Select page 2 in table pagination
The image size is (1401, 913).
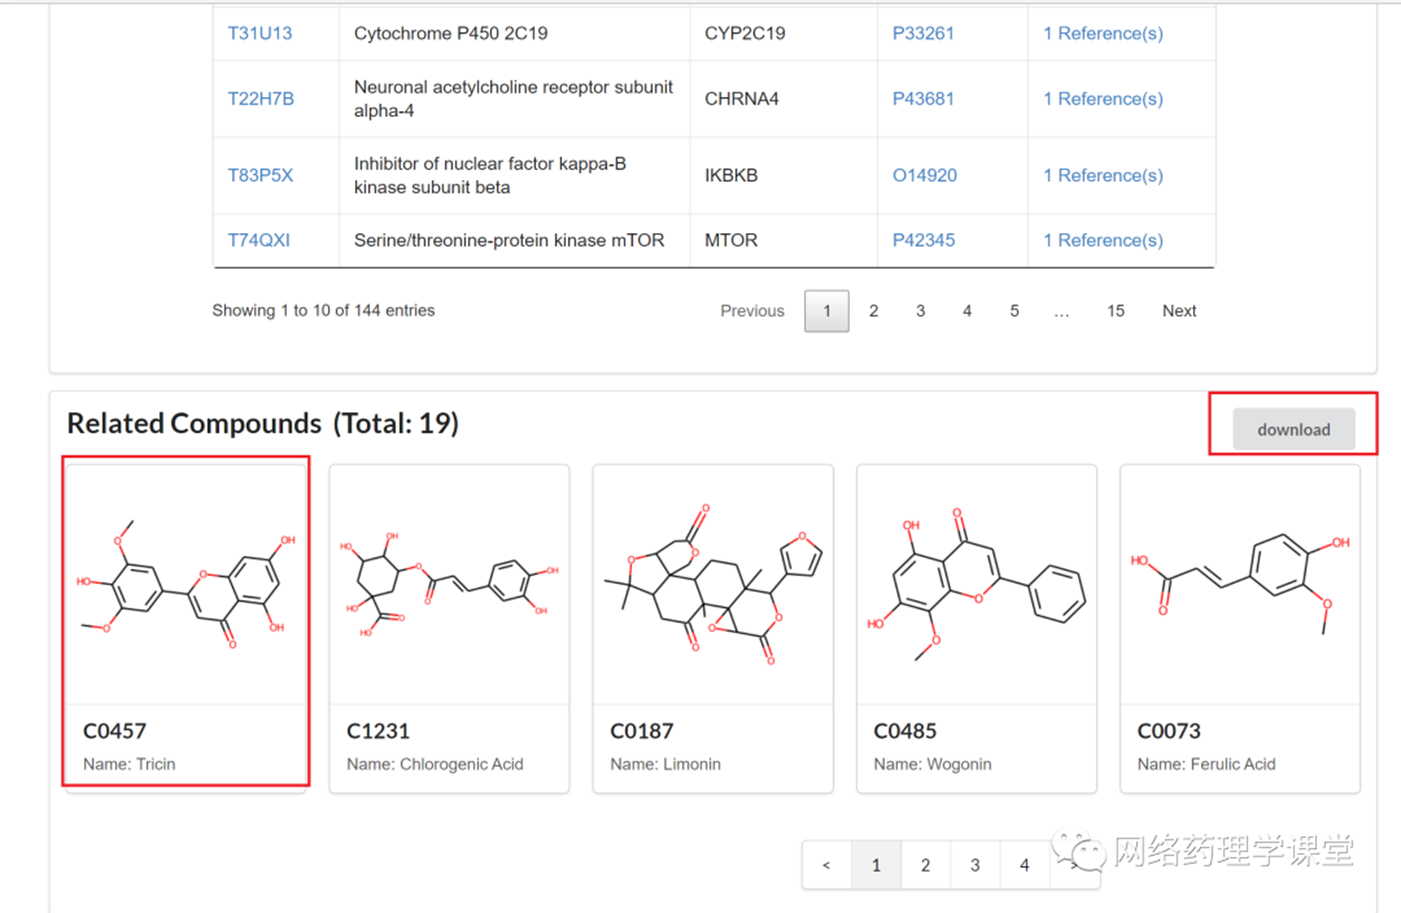874,311
